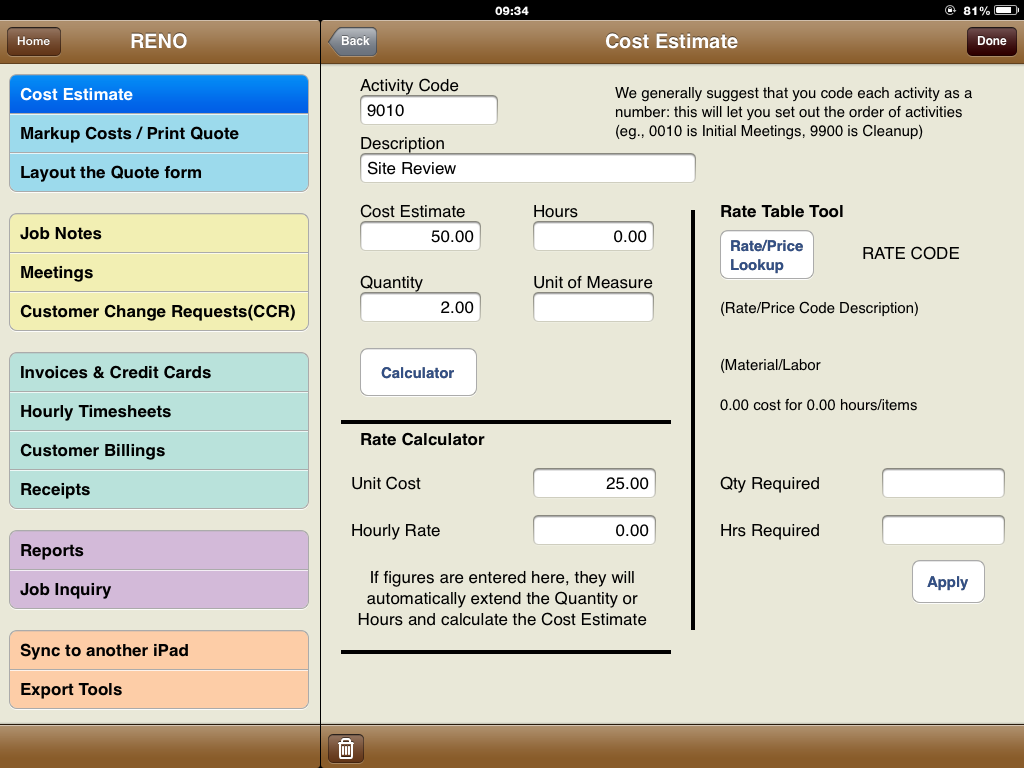
Task: Go to Customer Change Requests(CCR)
Action: 159,311
